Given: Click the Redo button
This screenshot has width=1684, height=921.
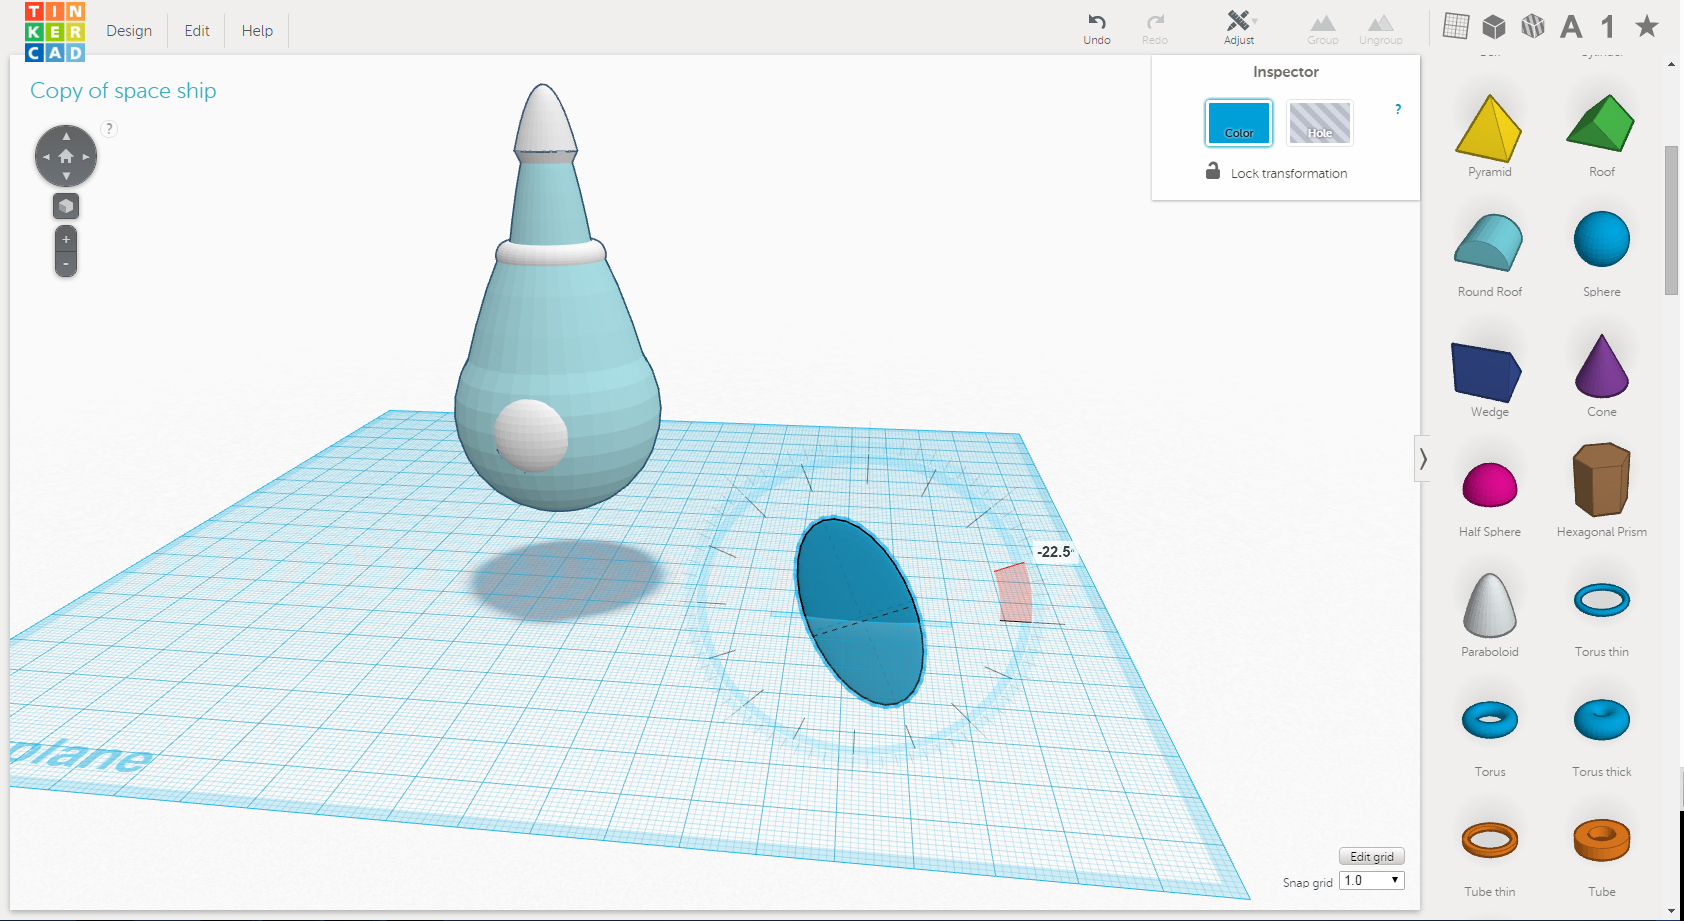Looking at the screenshot, I should [1155, 28].
